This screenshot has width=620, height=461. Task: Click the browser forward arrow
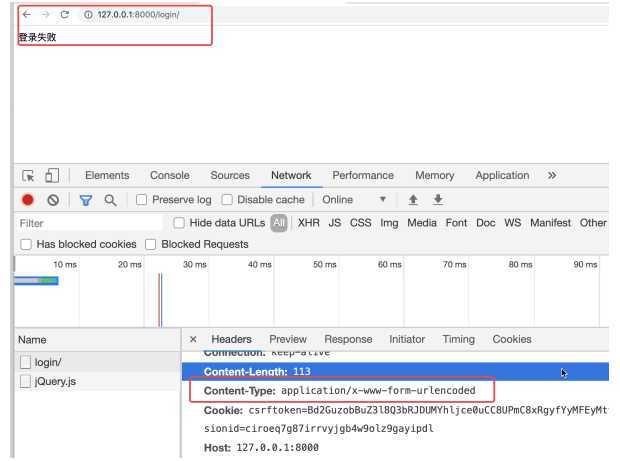click(x=45, y=15)
